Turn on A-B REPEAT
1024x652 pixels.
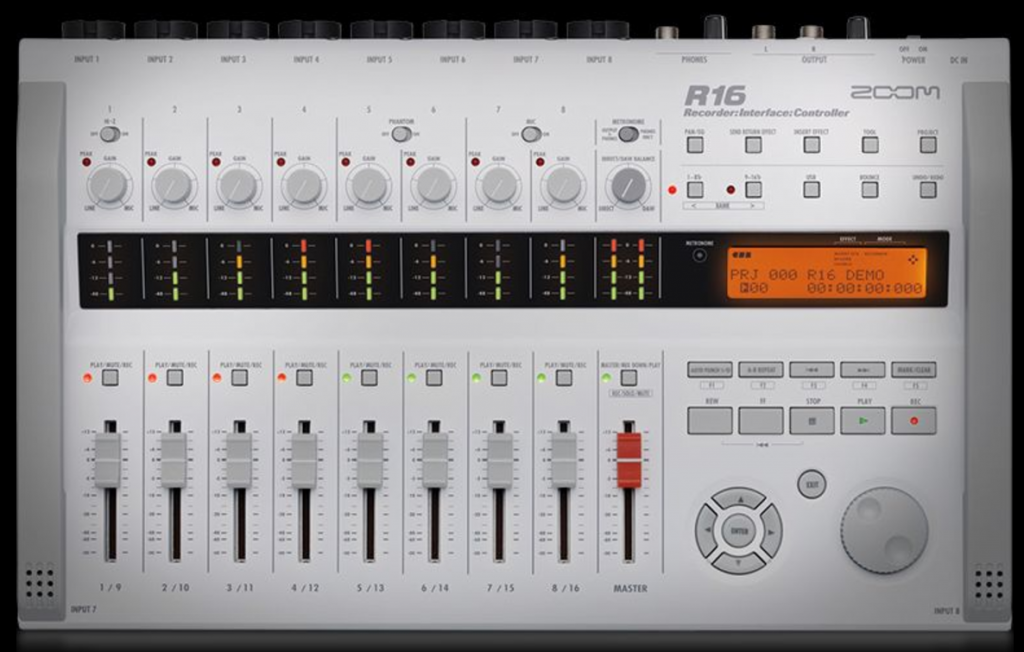coord(761,370)
